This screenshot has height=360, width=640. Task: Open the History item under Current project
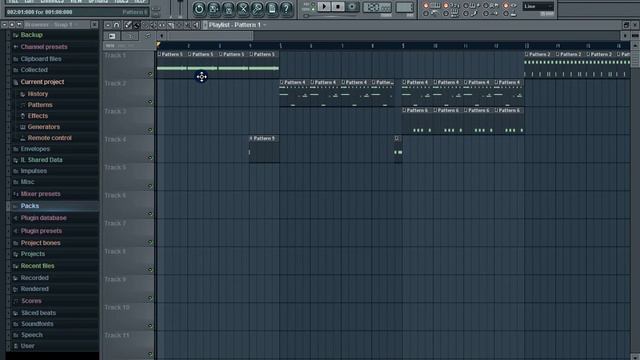pyautogui.click(x=38, y=94)
